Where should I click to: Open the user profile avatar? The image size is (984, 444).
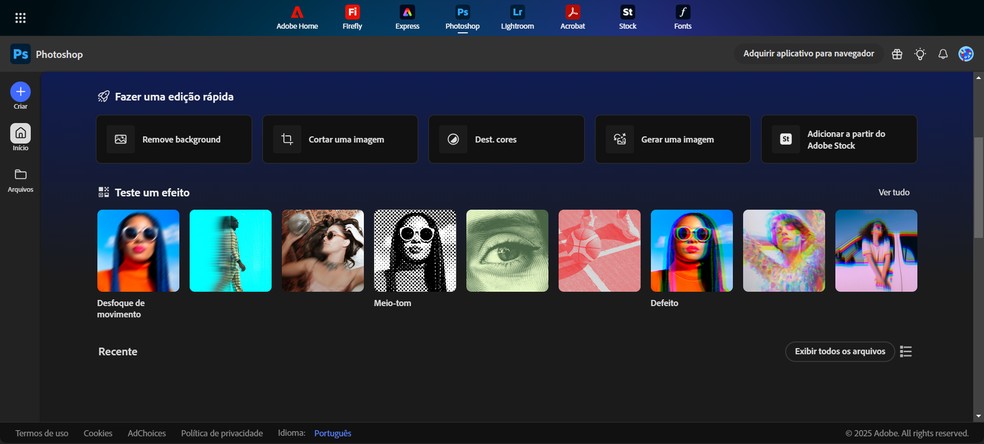pyautogui.click(x=965, y=54)
